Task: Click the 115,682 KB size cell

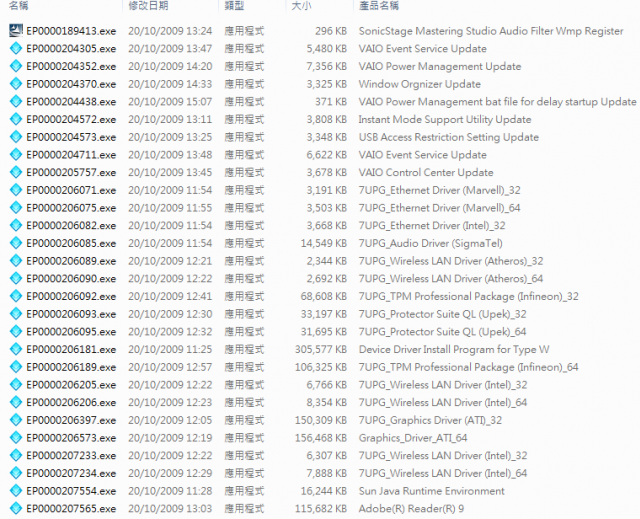Action: (x=321, y=508)
